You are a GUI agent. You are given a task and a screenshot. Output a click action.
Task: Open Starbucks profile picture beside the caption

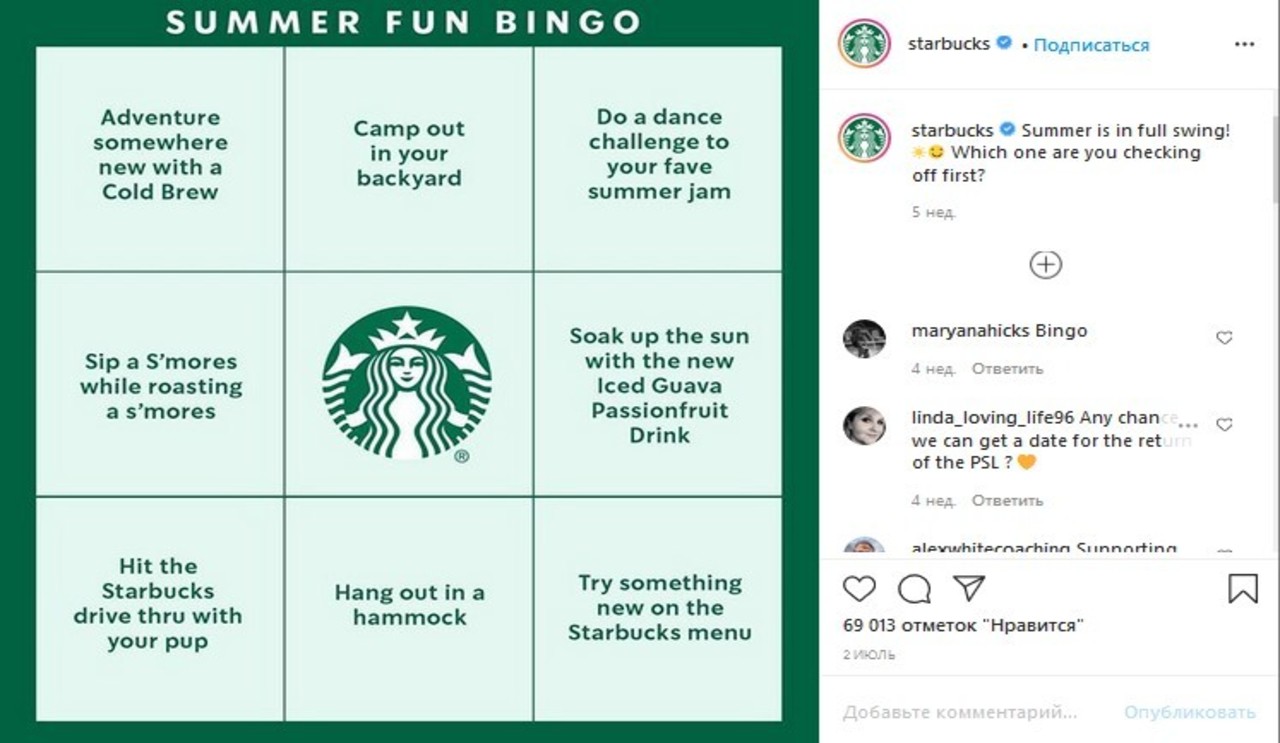pyautogui.click(x=865, y=138)
